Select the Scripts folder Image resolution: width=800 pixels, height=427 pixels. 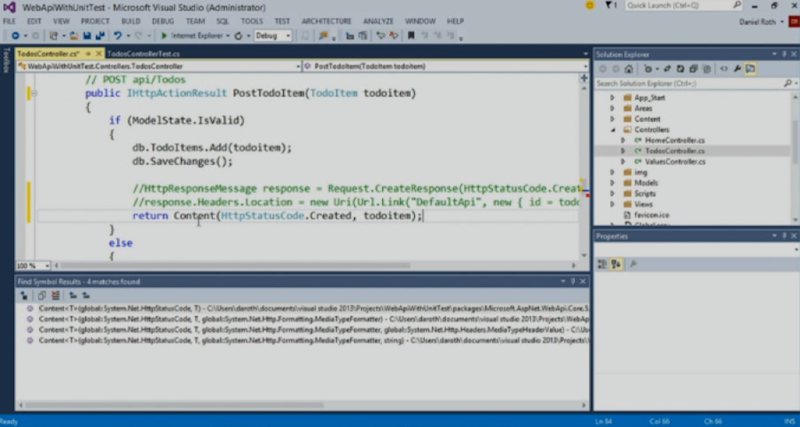click(645, 193)
